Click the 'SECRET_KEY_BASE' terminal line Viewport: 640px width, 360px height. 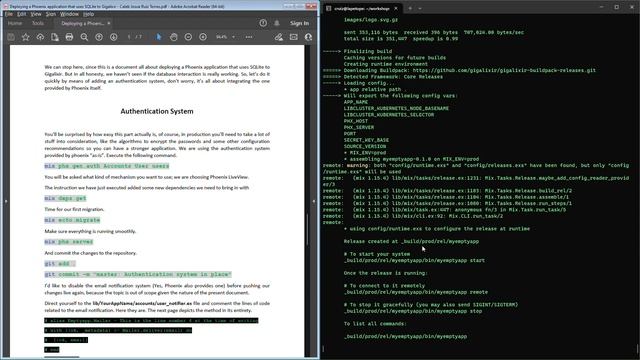click(366, 140)
